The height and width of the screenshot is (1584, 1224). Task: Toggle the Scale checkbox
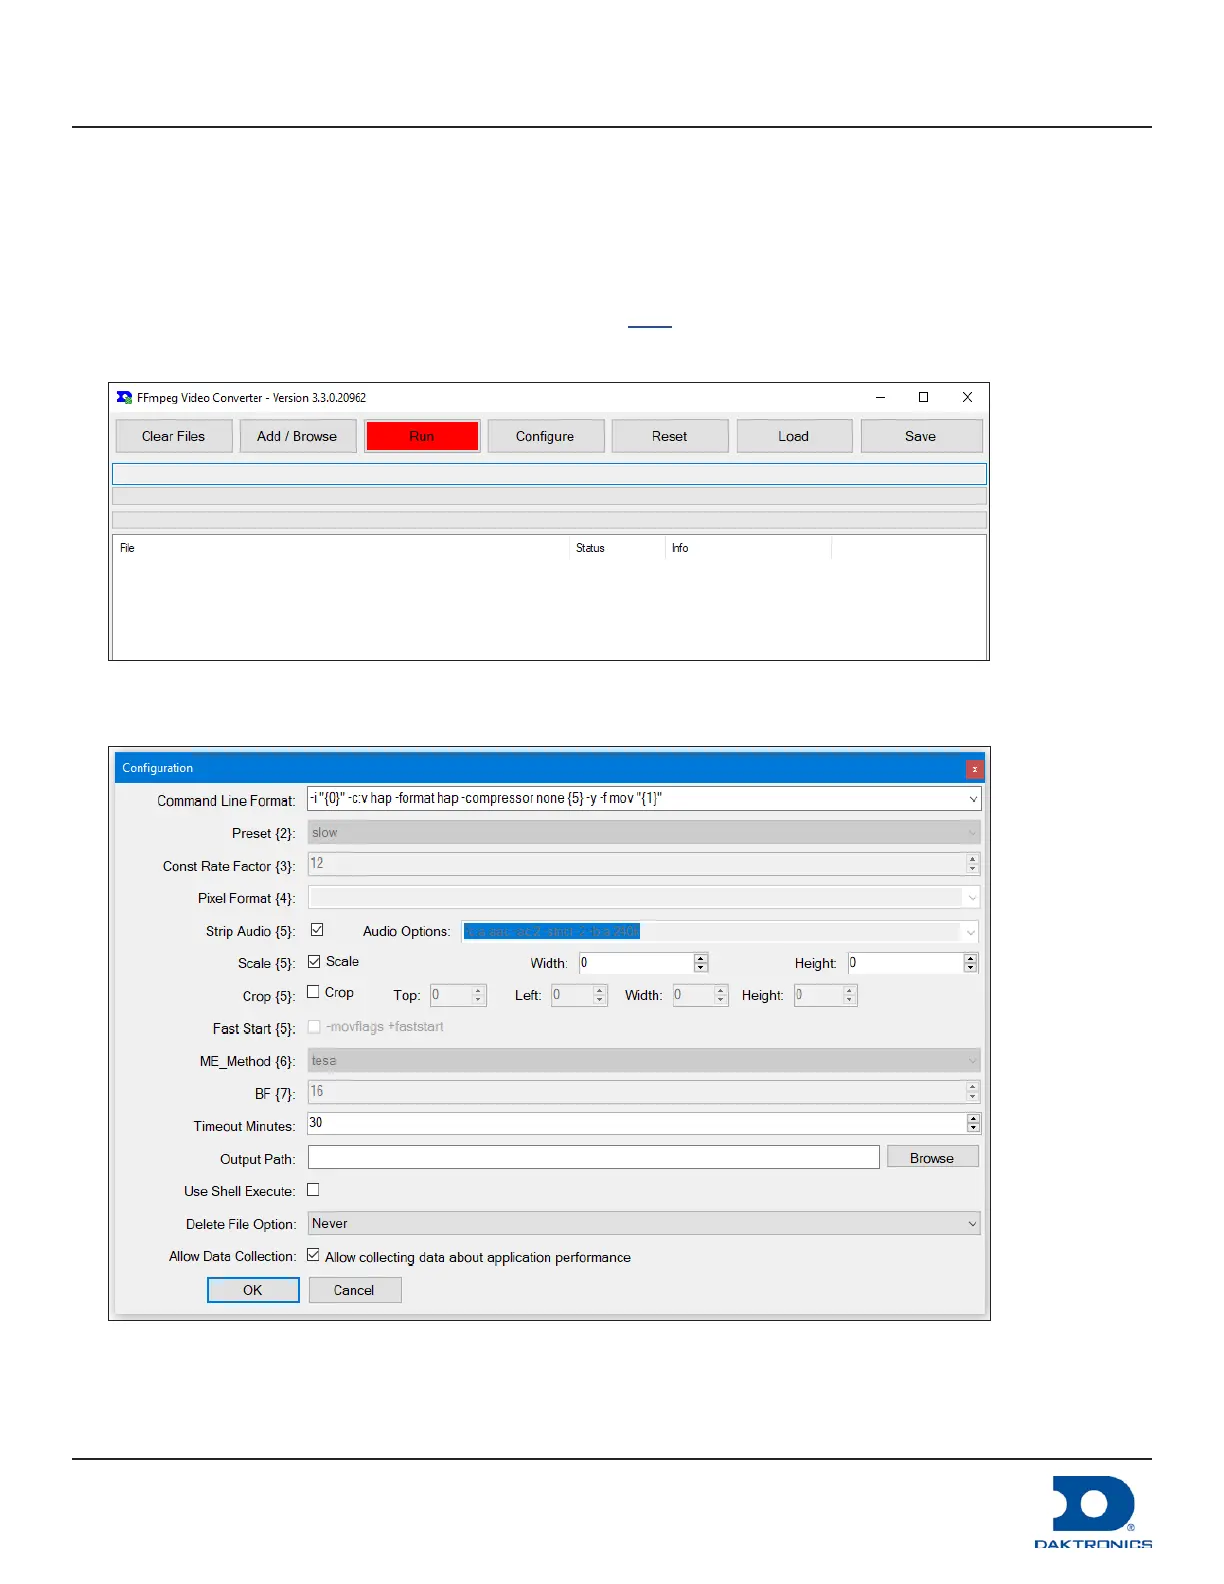(x=314, y=961)
